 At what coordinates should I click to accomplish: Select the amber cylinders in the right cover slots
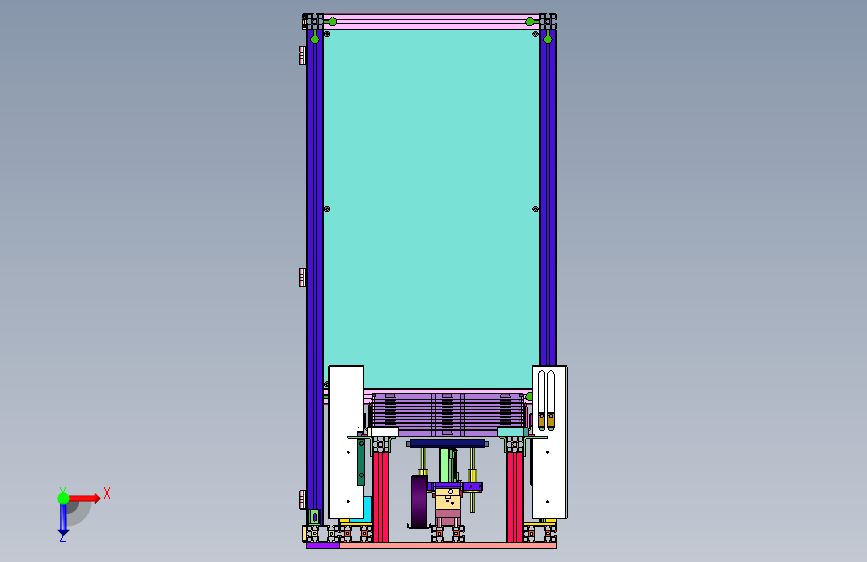[546, 420]
